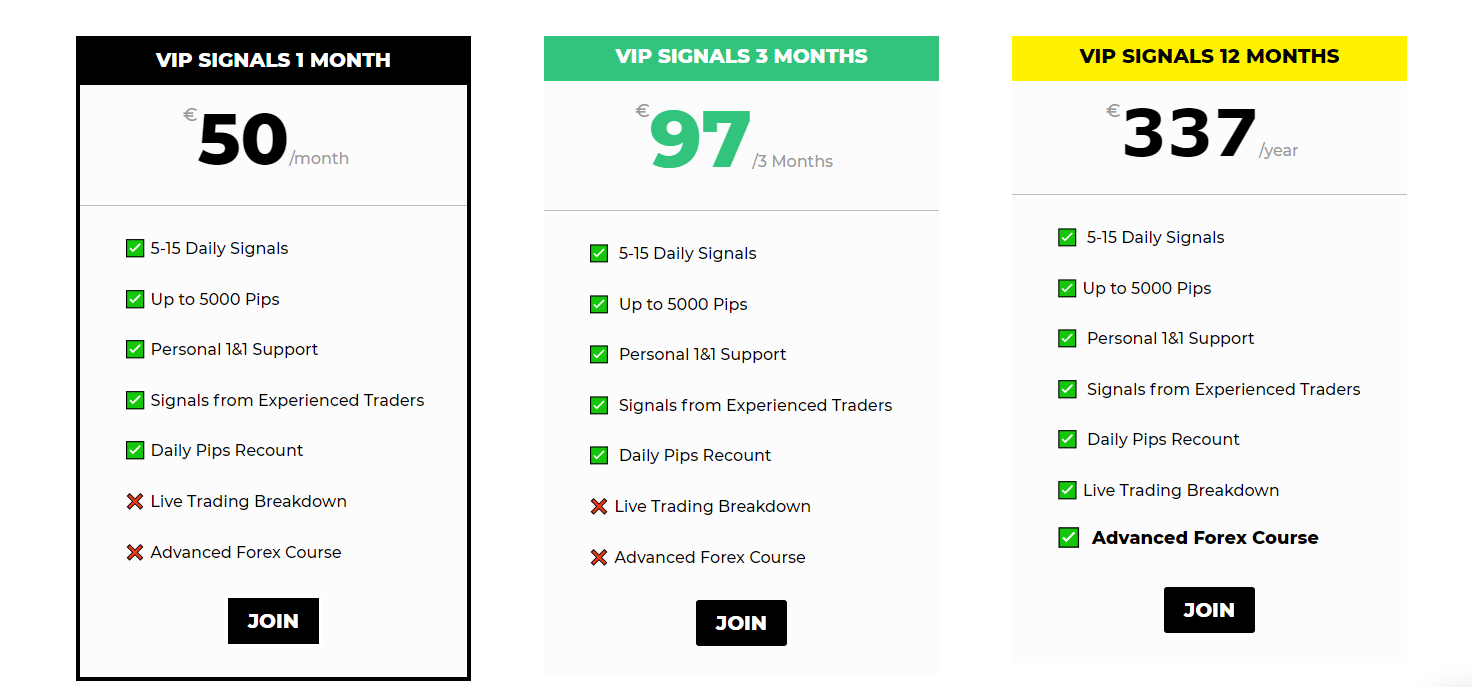Screen dimensions: 1472x687
Task: Click red X beside Live Trading Breakdown, 3 Months
Action: pos(599,507)
